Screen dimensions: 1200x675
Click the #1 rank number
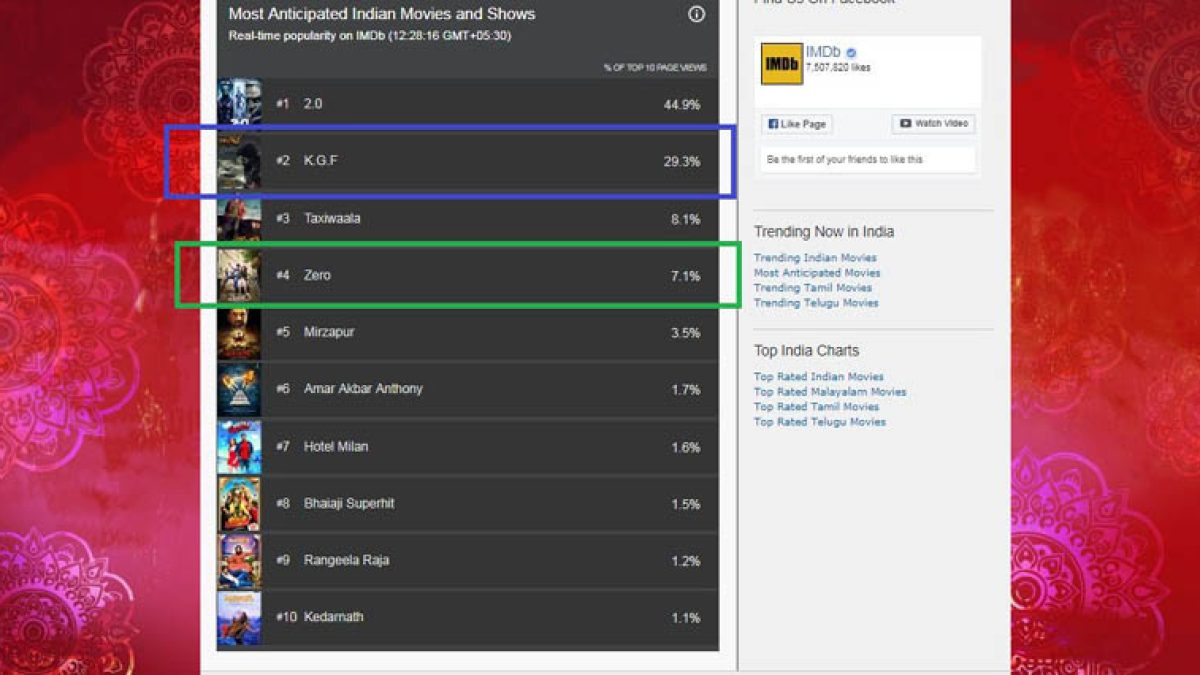coord(283,104)
